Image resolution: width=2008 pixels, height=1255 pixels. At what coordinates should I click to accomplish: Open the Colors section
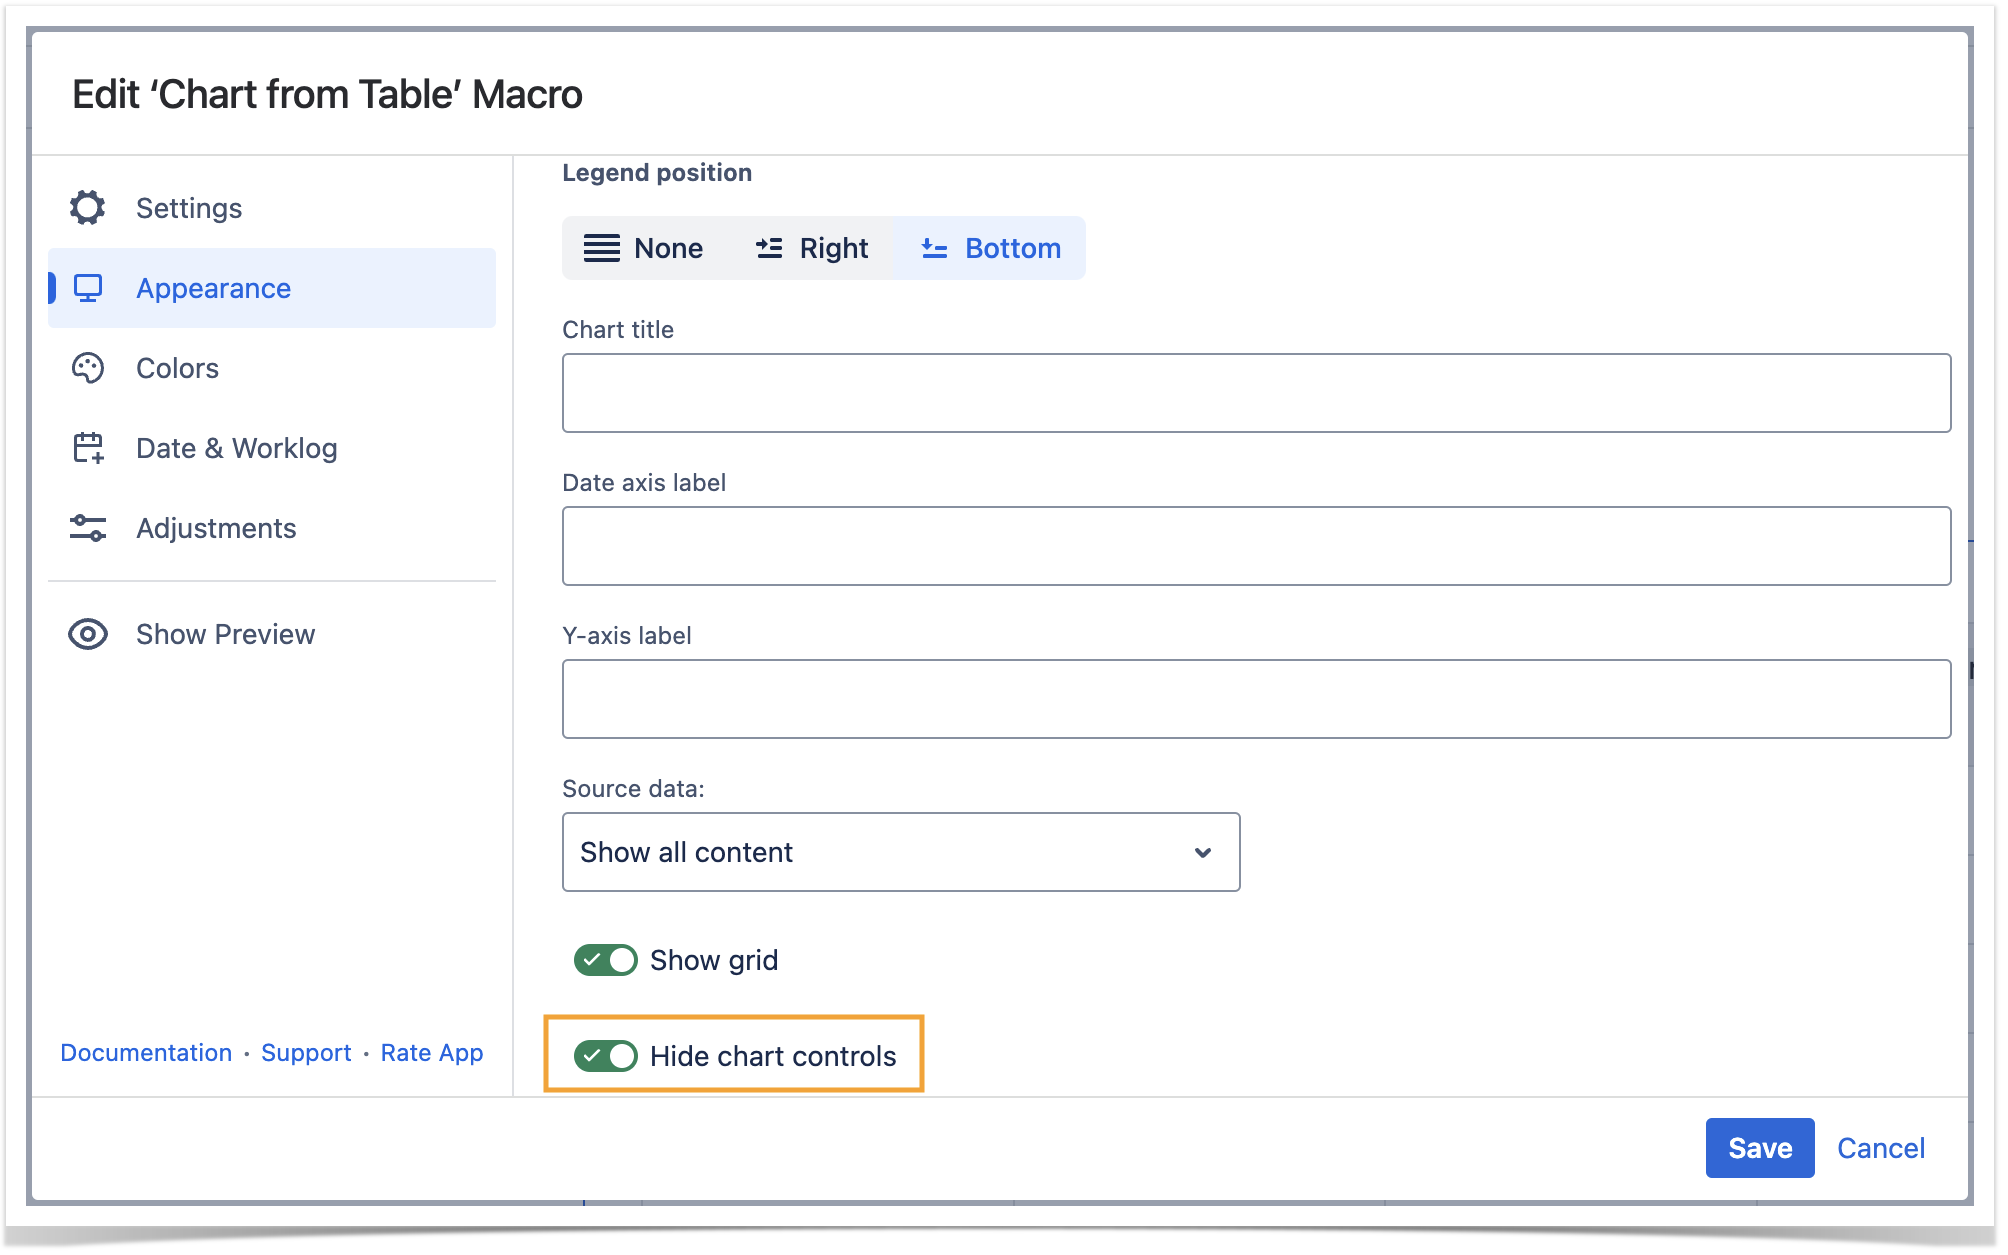[177, 368]
